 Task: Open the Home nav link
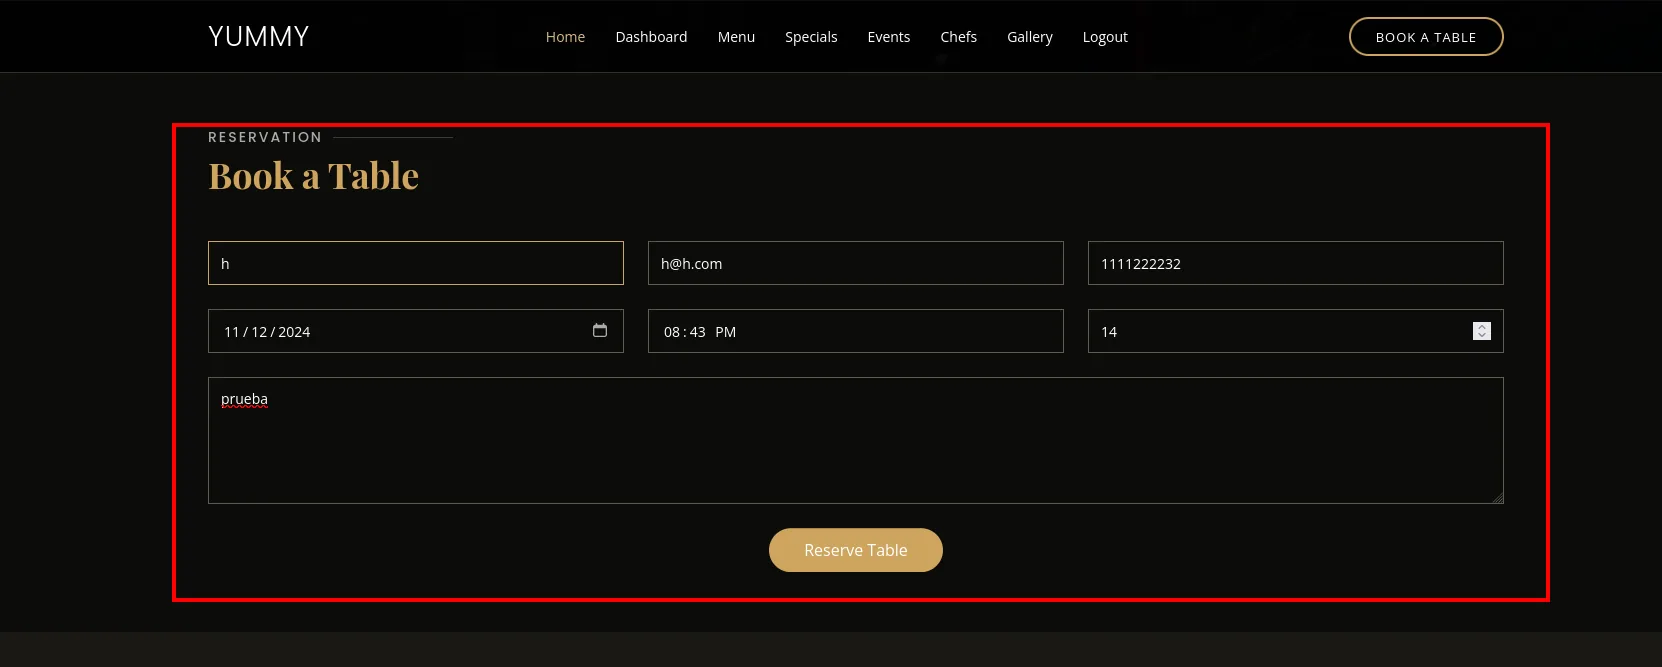point(565,37)
